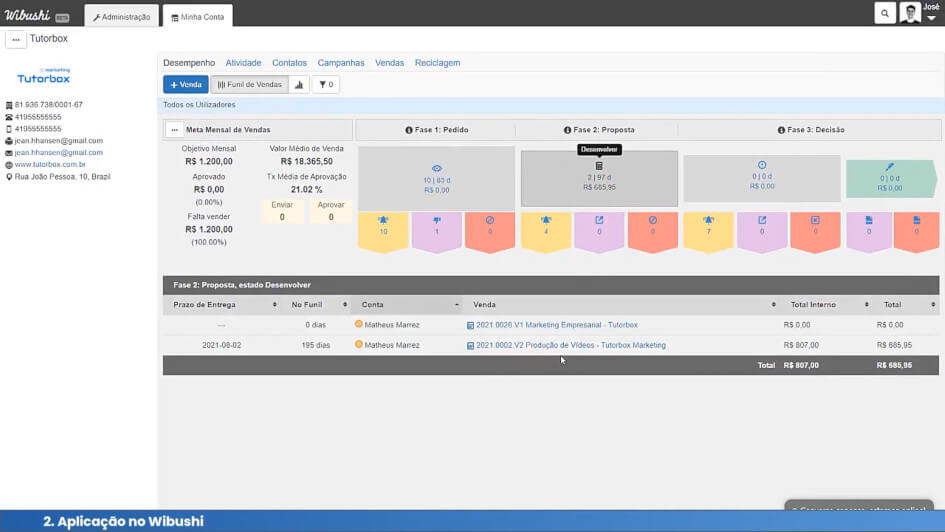Click the Fase 3 yellow bell showing 7

pos(709,231)
